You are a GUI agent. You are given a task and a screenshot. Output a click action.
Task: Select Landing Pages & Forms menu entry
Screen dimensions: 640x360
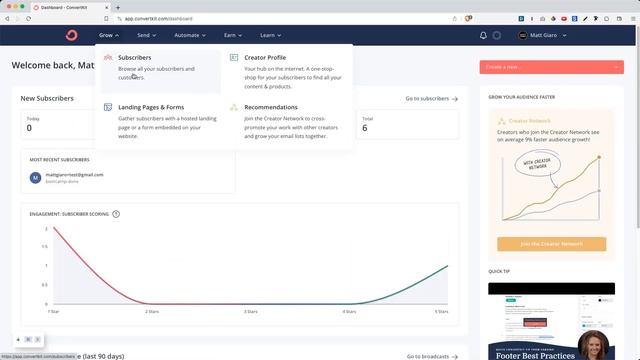[x=160, y=121]
